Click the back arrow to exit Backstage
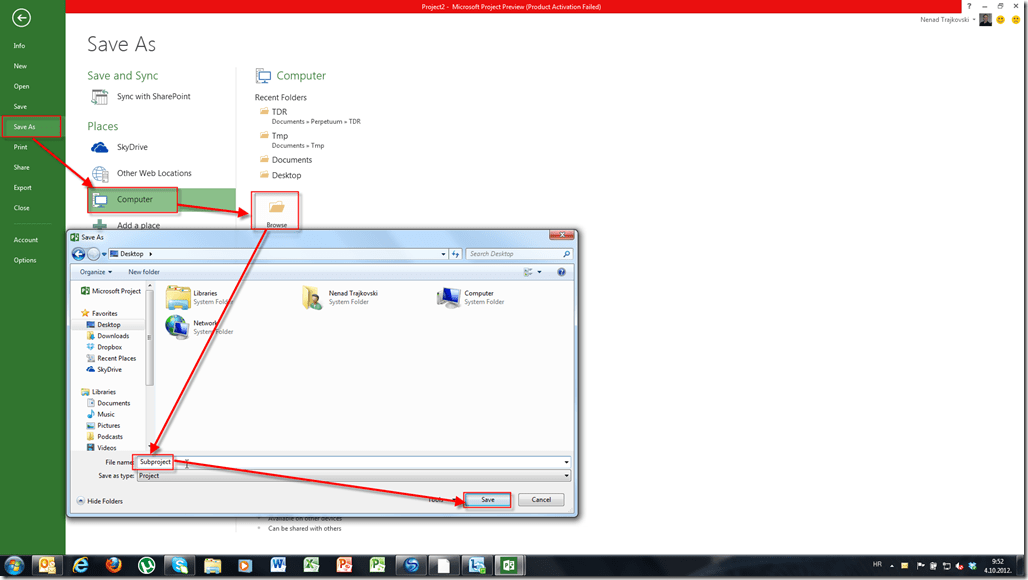The width and height of the screenshot is (1028, 580). 21,18
